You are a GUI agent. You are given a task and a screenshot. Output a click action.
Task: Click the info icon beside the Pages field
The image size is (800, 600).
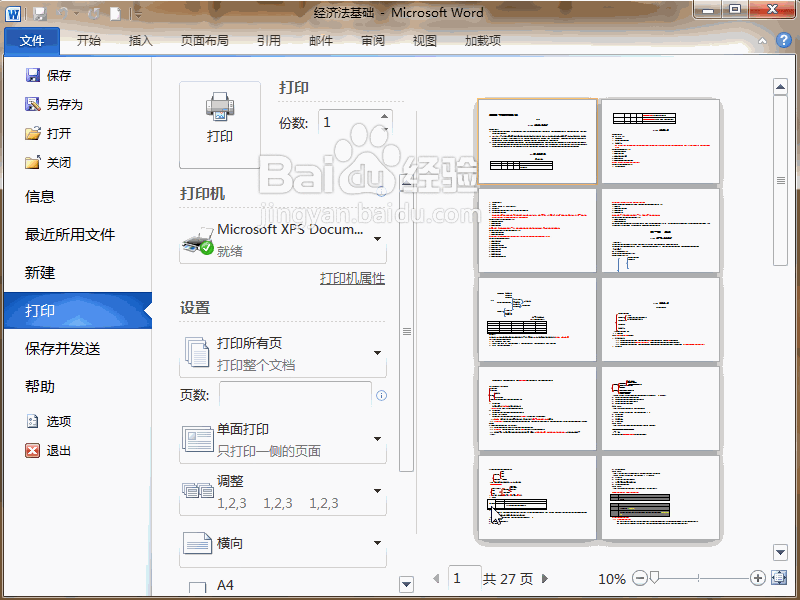click(x=381, y=395)
